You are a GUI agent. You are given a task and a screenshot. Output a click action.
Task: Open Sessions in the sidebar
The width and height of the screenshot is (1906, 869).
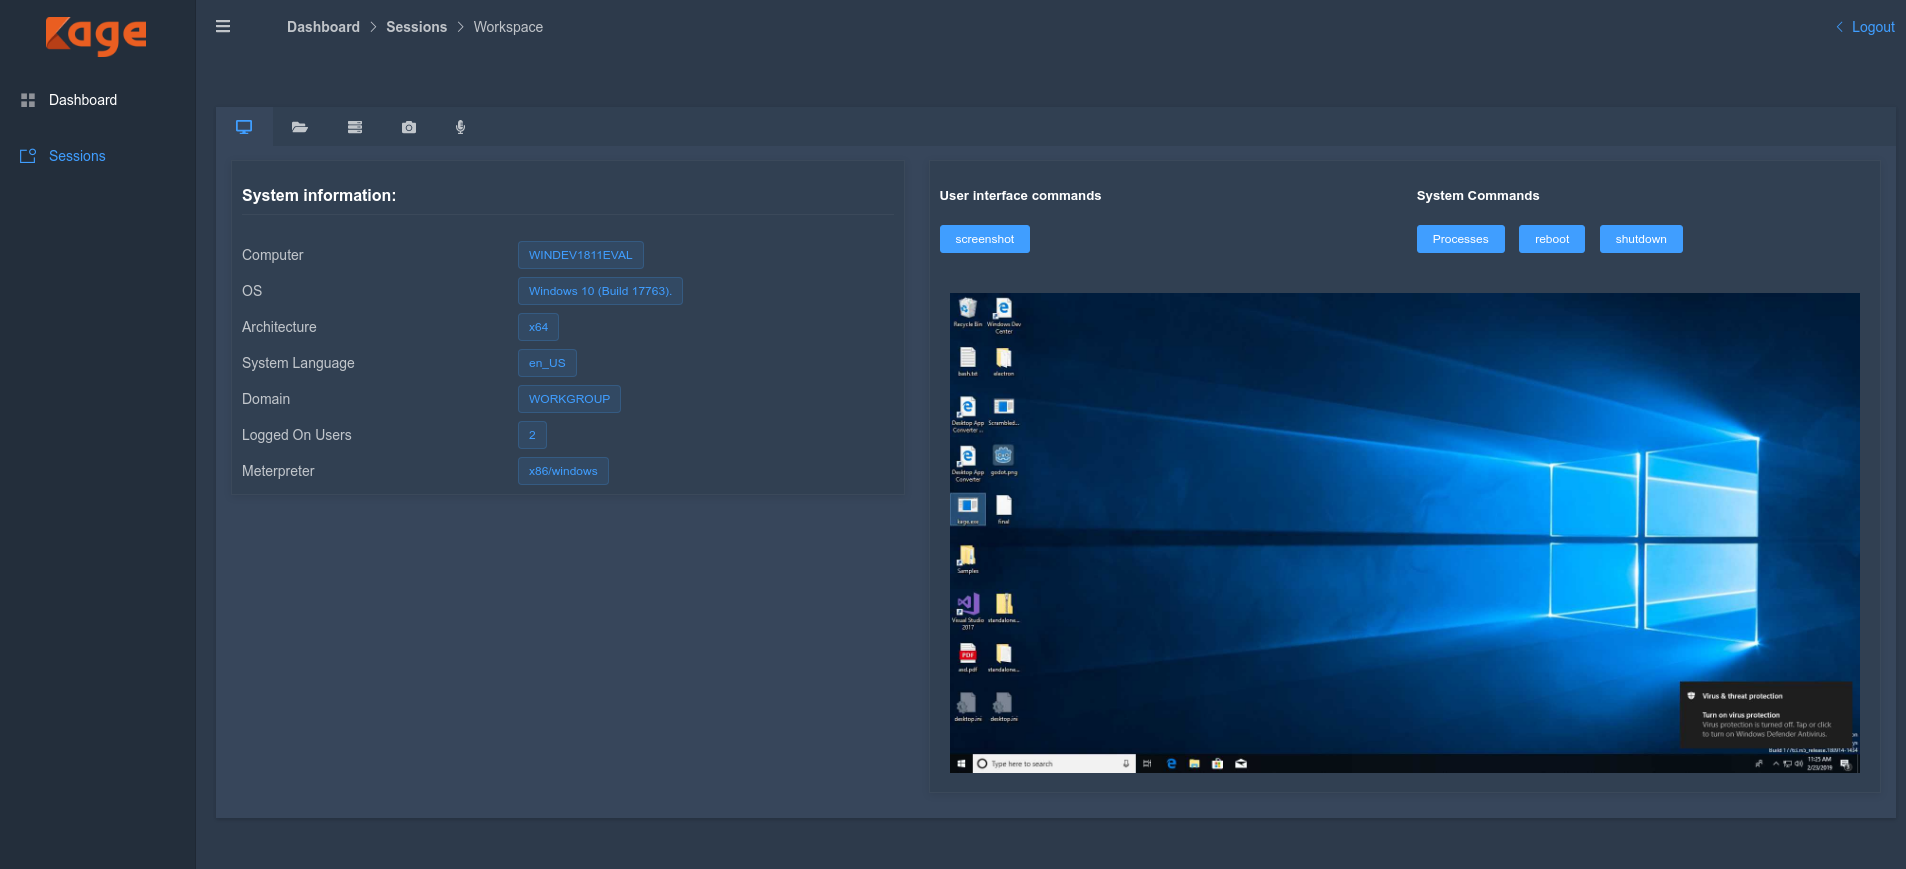[77, 156]
